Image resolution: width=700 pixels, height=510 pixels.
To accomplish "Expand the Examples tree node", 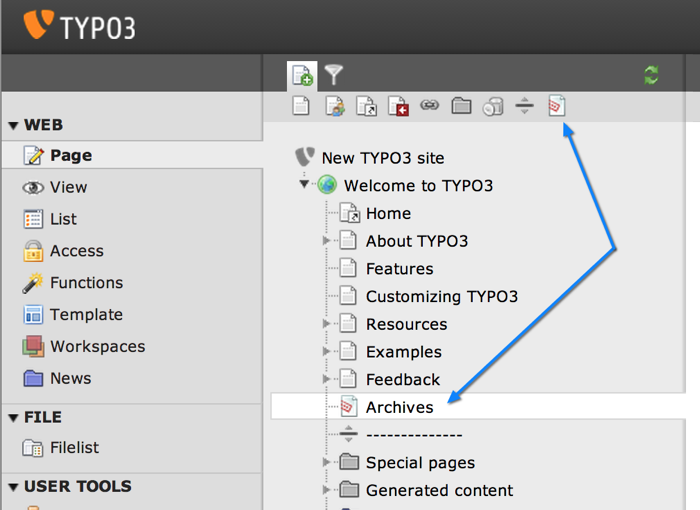I will click(326, 351).
